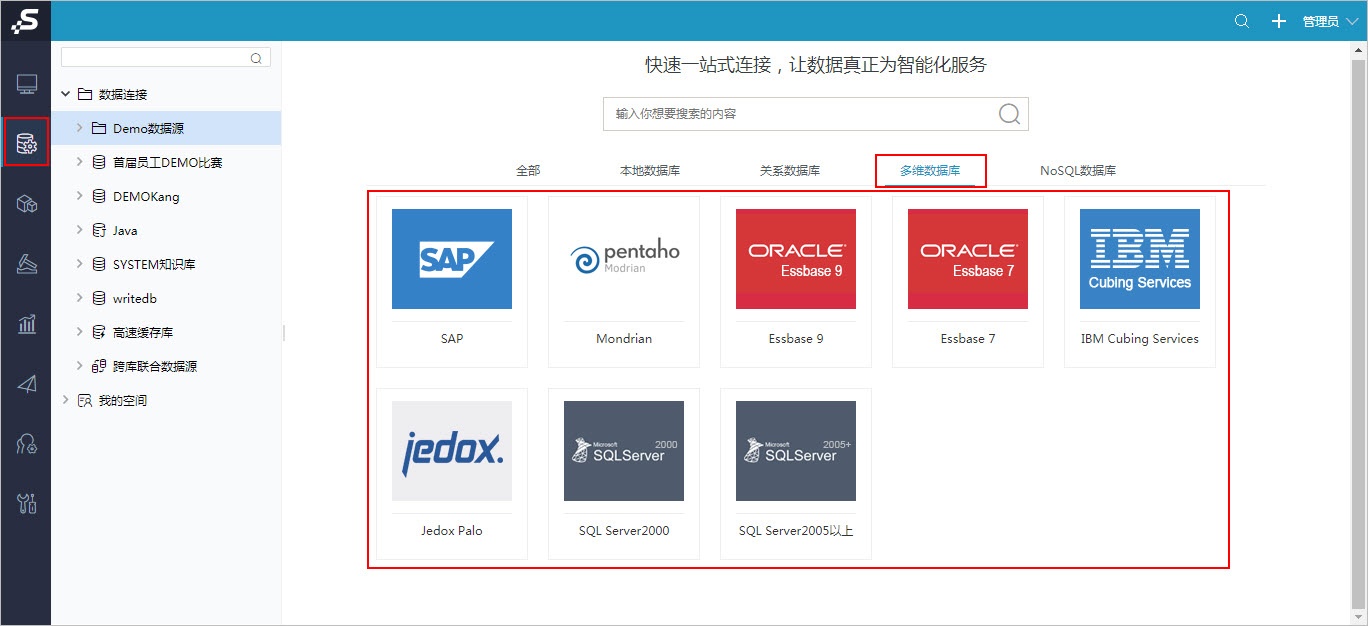Click the database icon beside SYSTEM知识库
This screenshot has width=1368, height=626.
click(x=99, y=264)
